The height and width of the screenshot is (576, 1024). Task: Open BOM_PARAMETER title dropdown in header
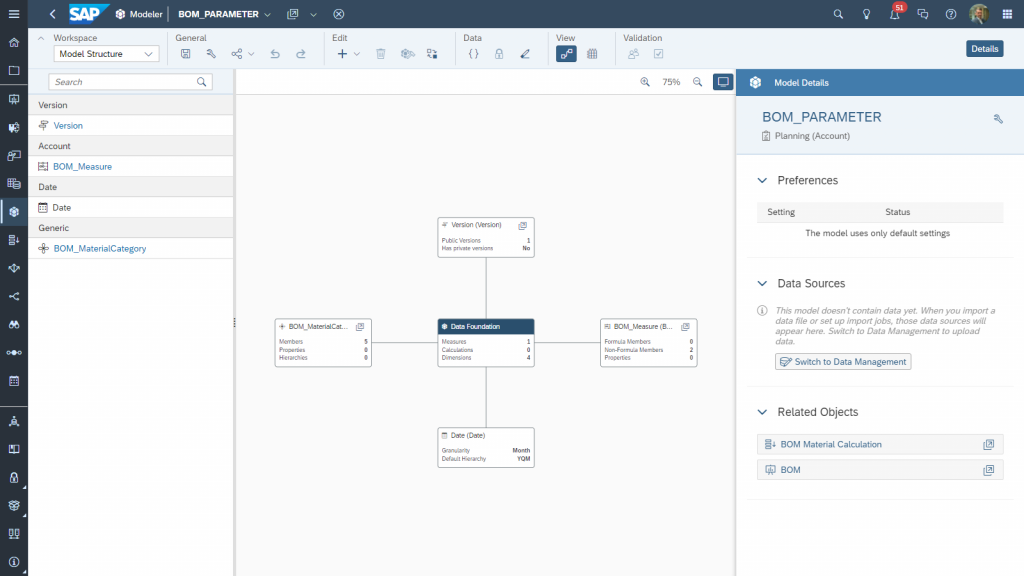[267, 14]
